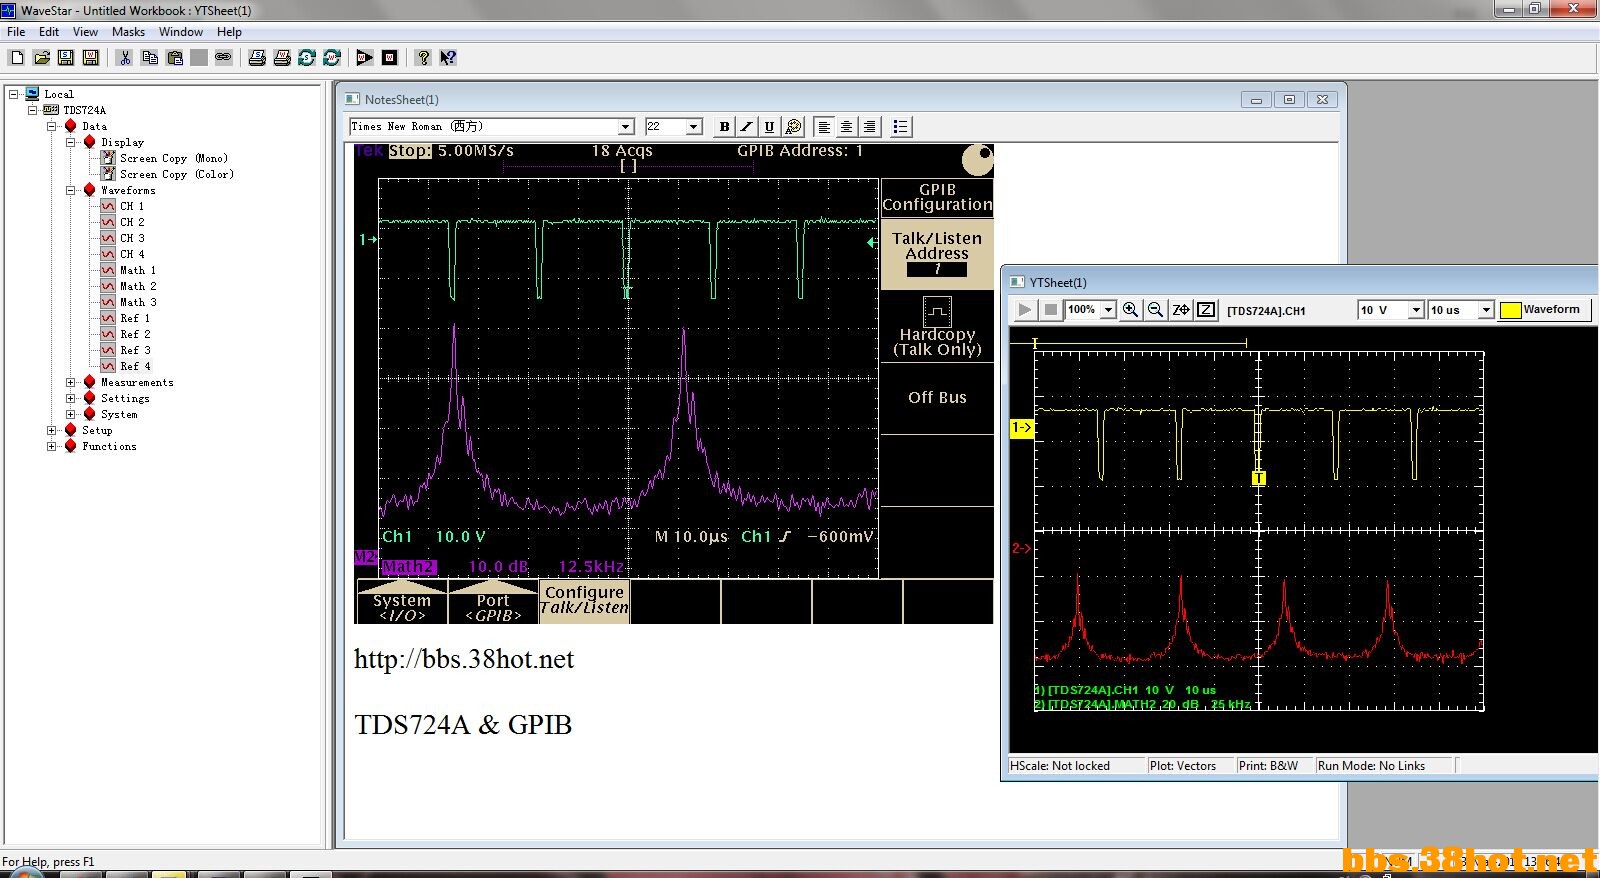Click the yellow 1-> channel marker in YTSheet
The image size is (1600, 878).
point(1021,428)
